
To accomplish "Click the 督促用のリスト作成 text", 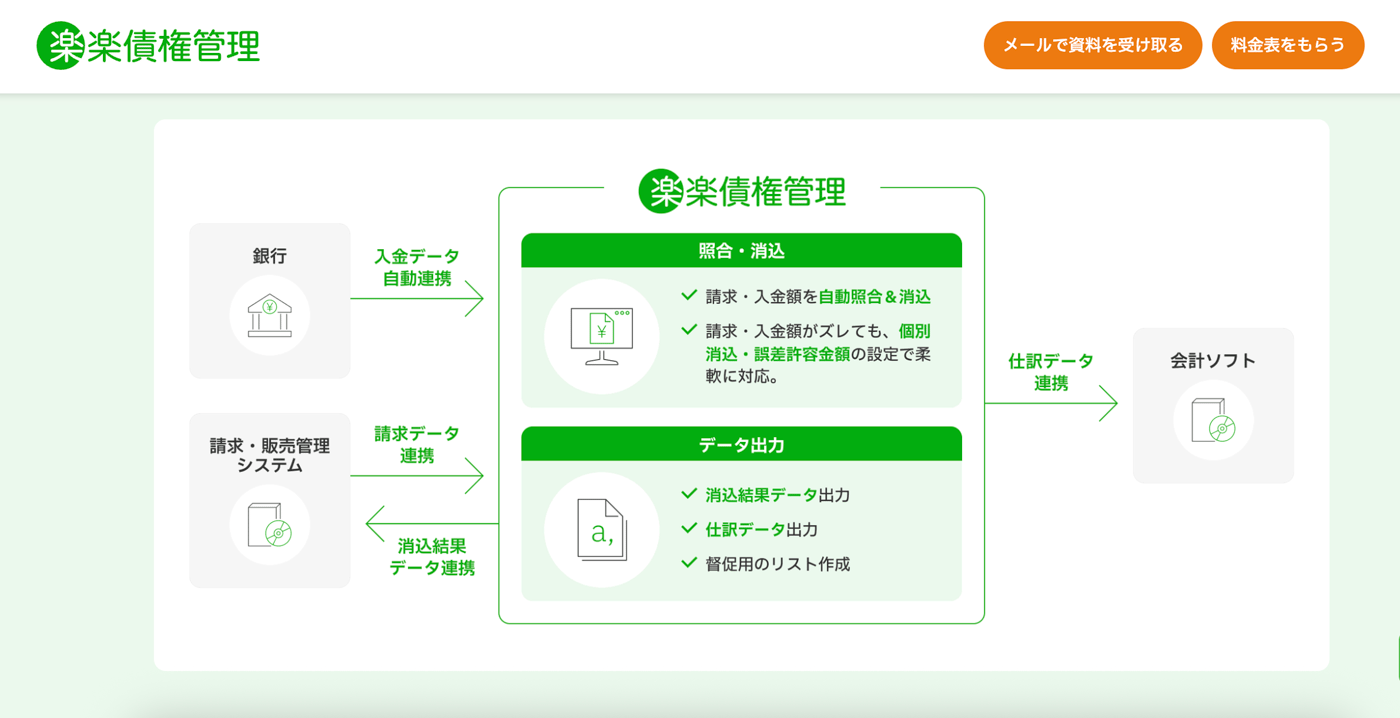I will [778, 564].
